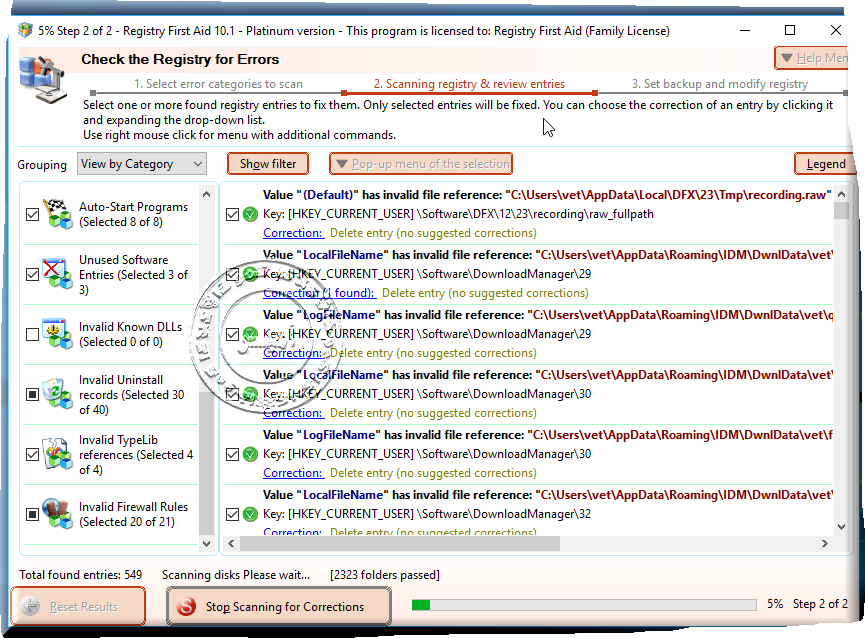Select the key text ending in recording\raw_fullpath
865x638 pixels.
pos(458,214)
